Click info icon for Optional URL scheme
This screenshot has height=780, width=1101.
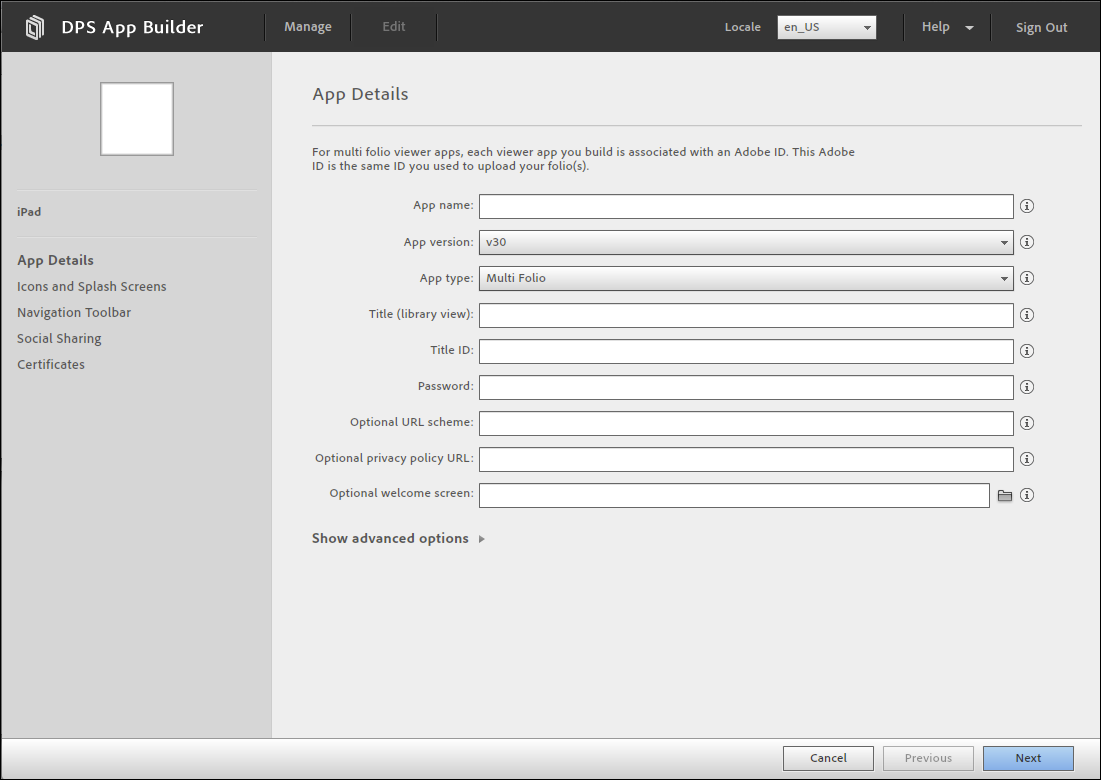coord(1026,423)
